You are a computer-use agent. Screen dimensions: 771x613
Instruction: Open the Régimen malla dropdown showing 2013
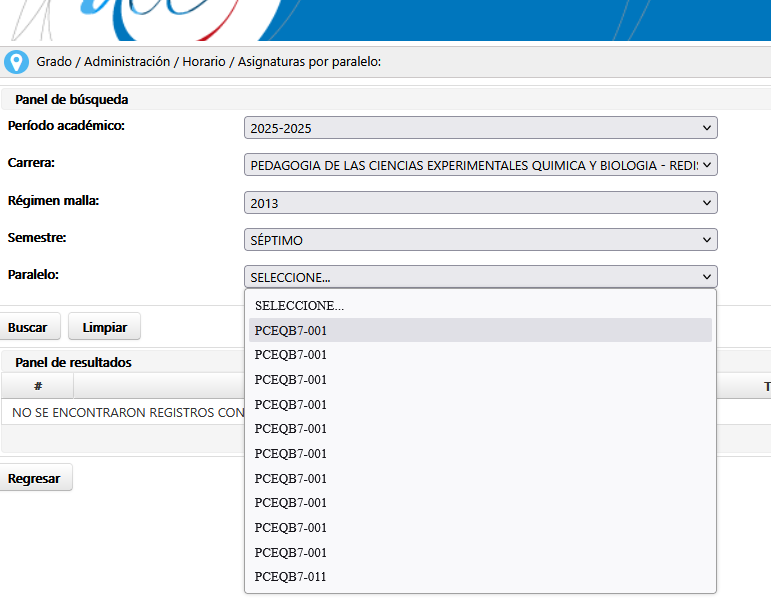(480, 203)
